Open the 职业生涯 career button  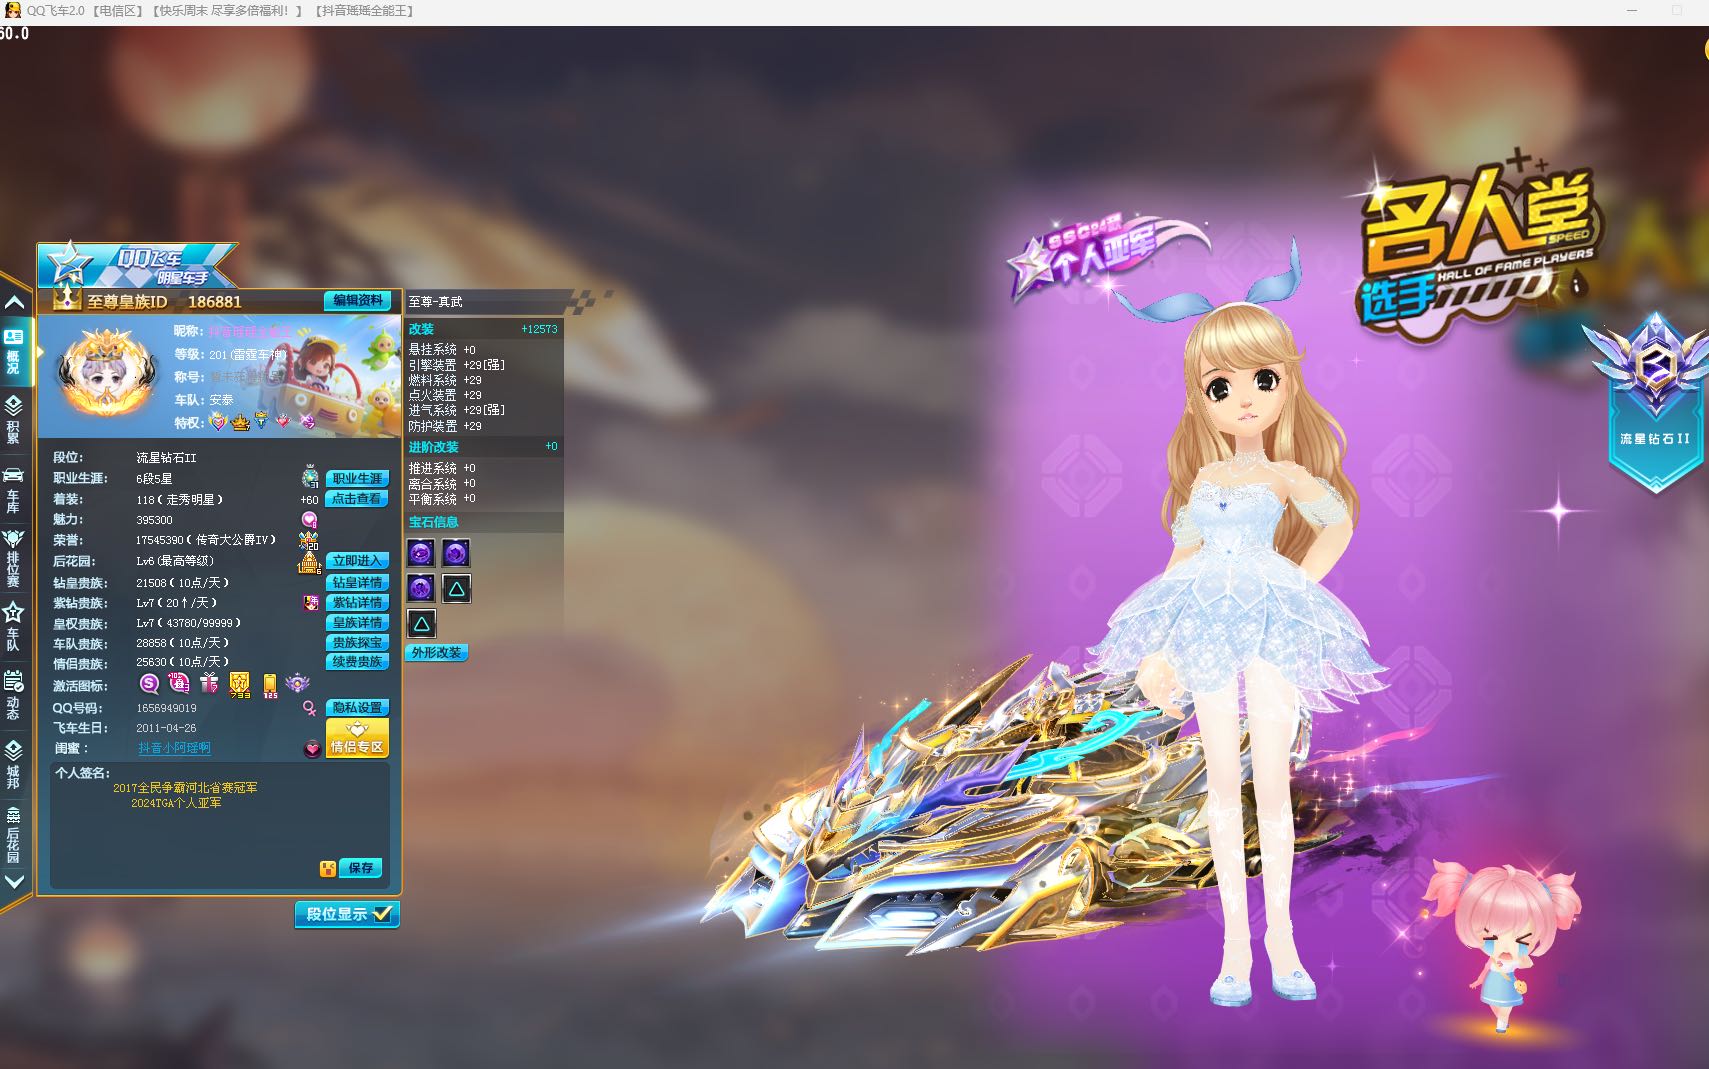pos(357,478)
